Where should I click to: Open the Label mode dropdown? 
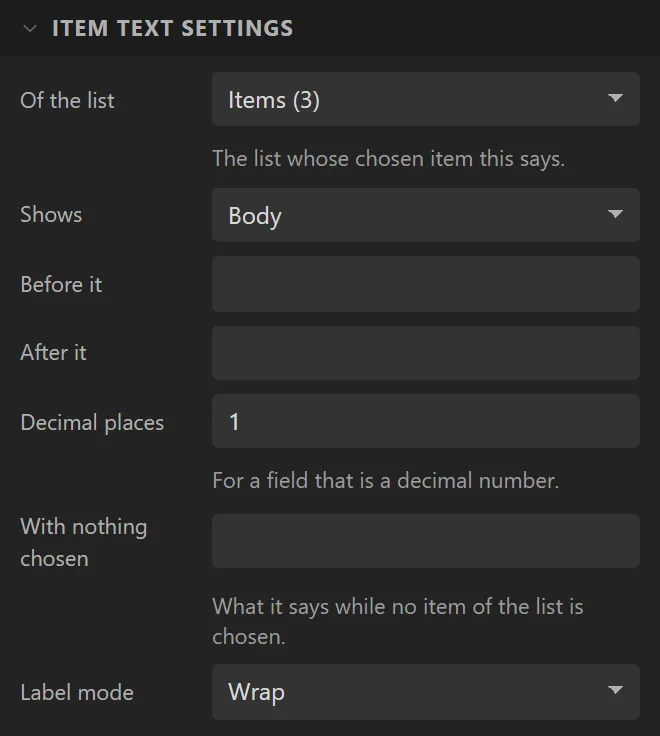pos(426,692)
